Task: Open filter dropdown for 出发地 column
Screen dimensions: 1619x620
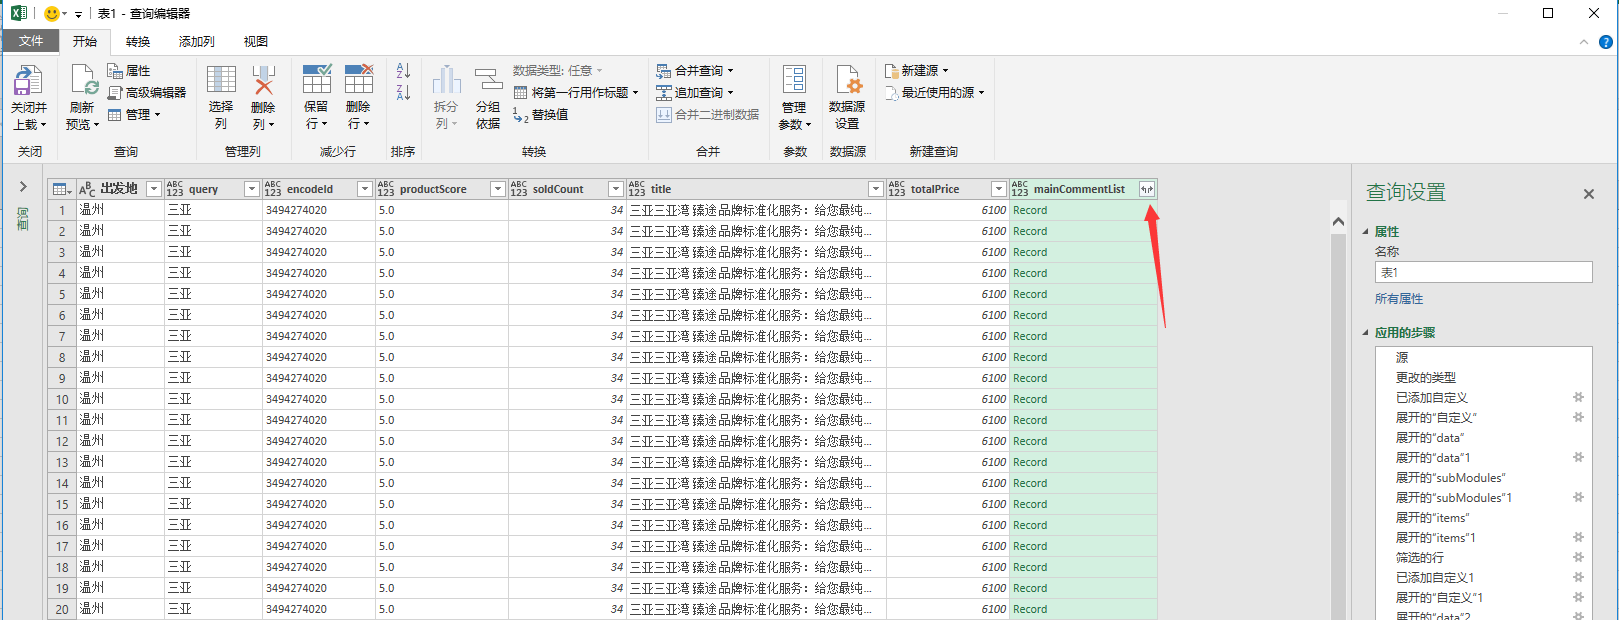Action: (153, 189)
